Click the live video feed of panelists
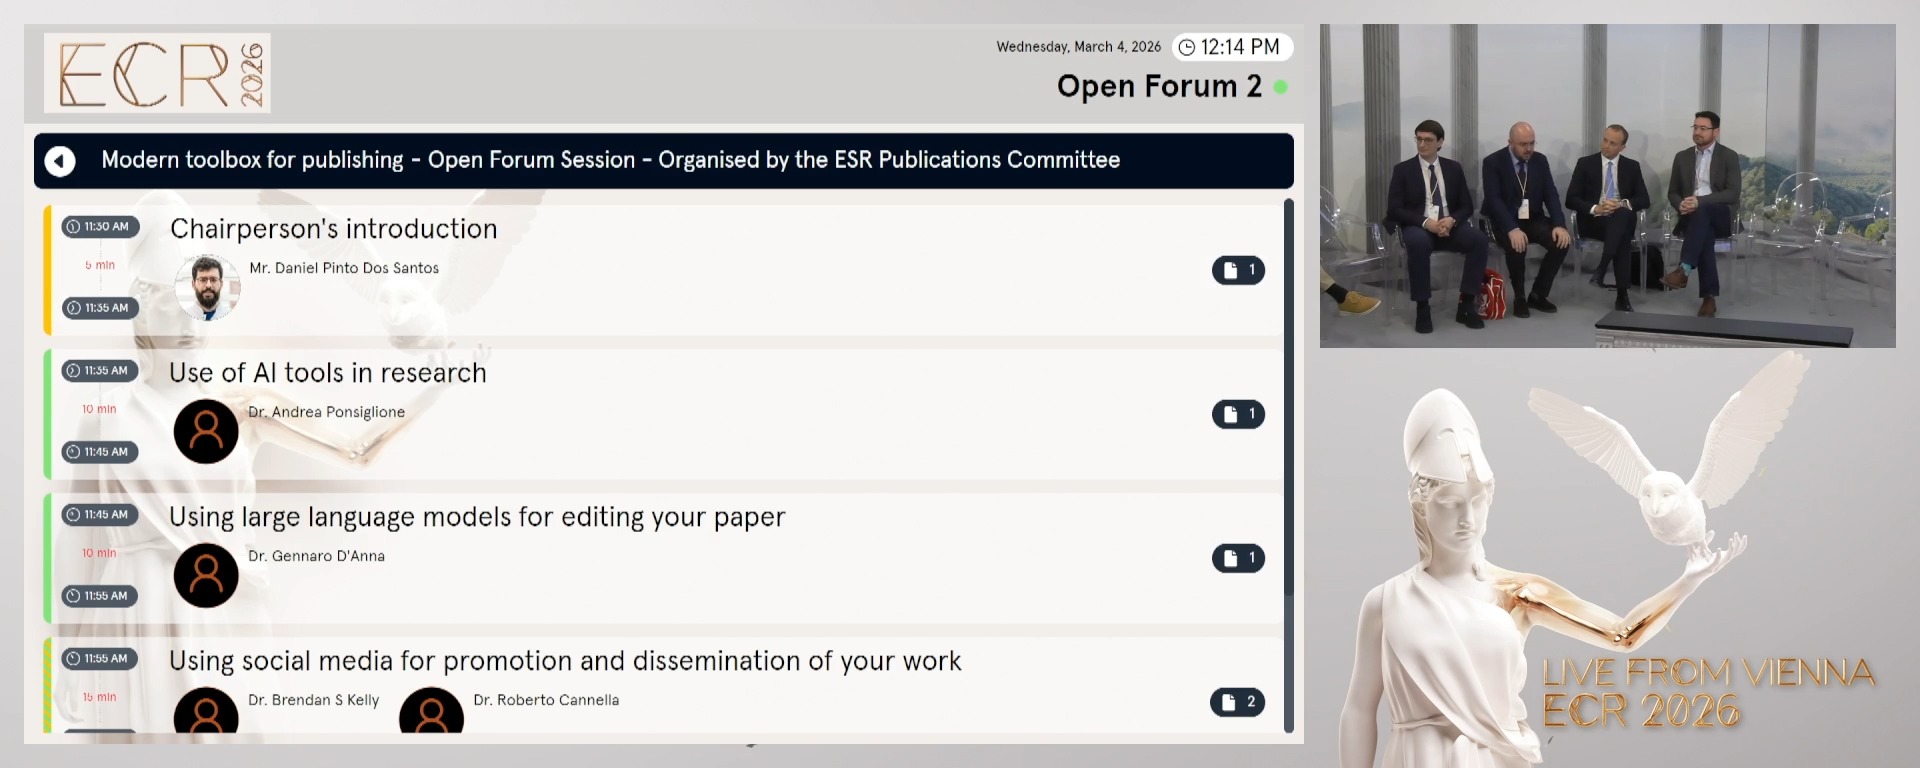The height and width of the screenshot is (768, 1920). [x=1607, y=186]
